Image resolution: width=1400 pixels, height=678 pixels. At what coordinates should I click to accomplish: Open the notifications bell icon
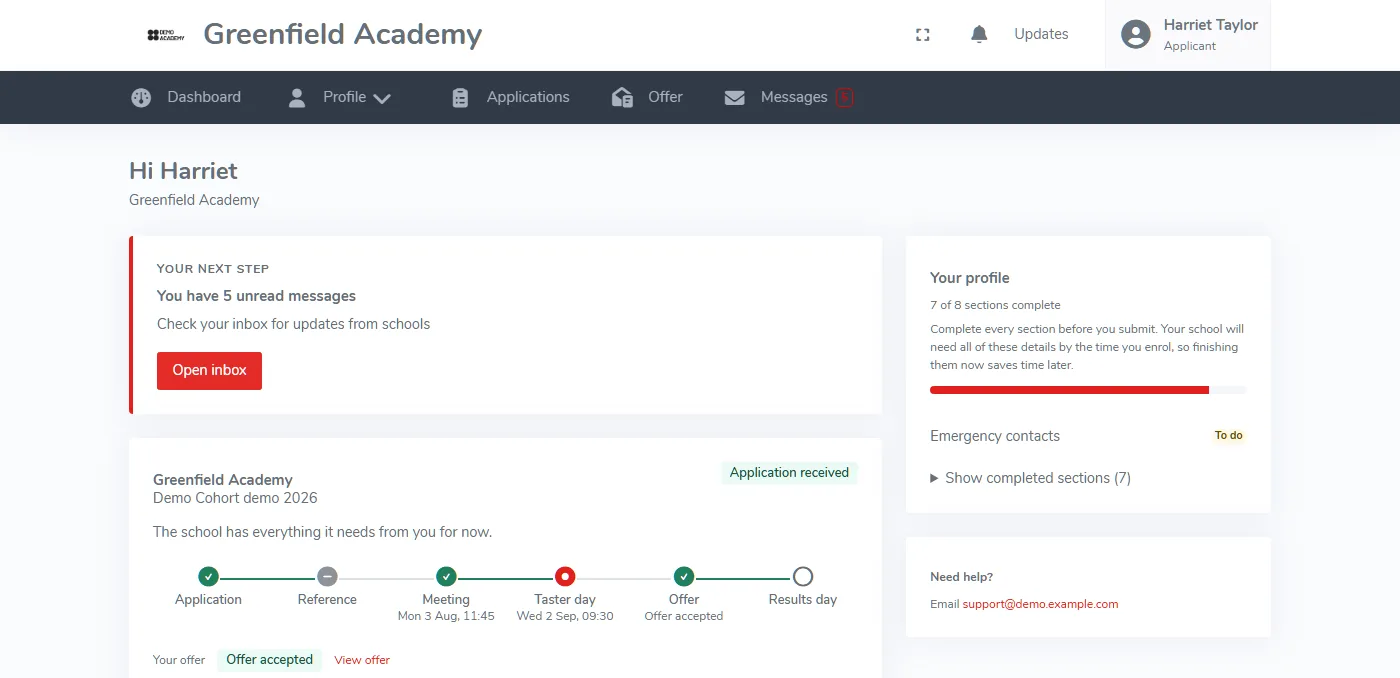click(x=979, y=34)
